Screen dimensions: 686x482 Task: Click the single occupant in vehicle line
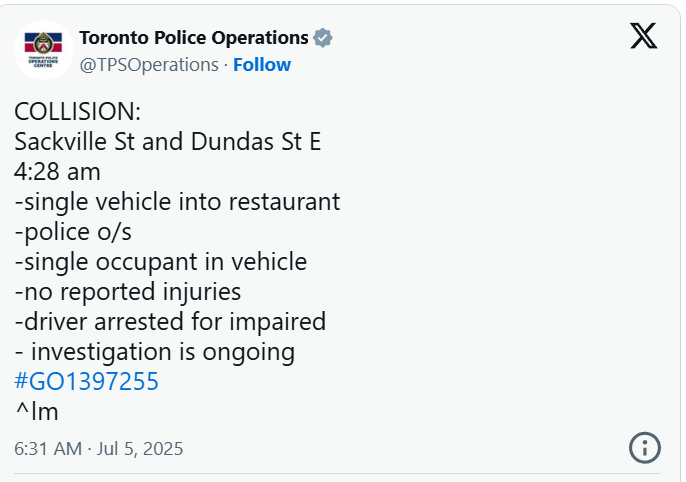pyautogui.click(x=161, y=262)
